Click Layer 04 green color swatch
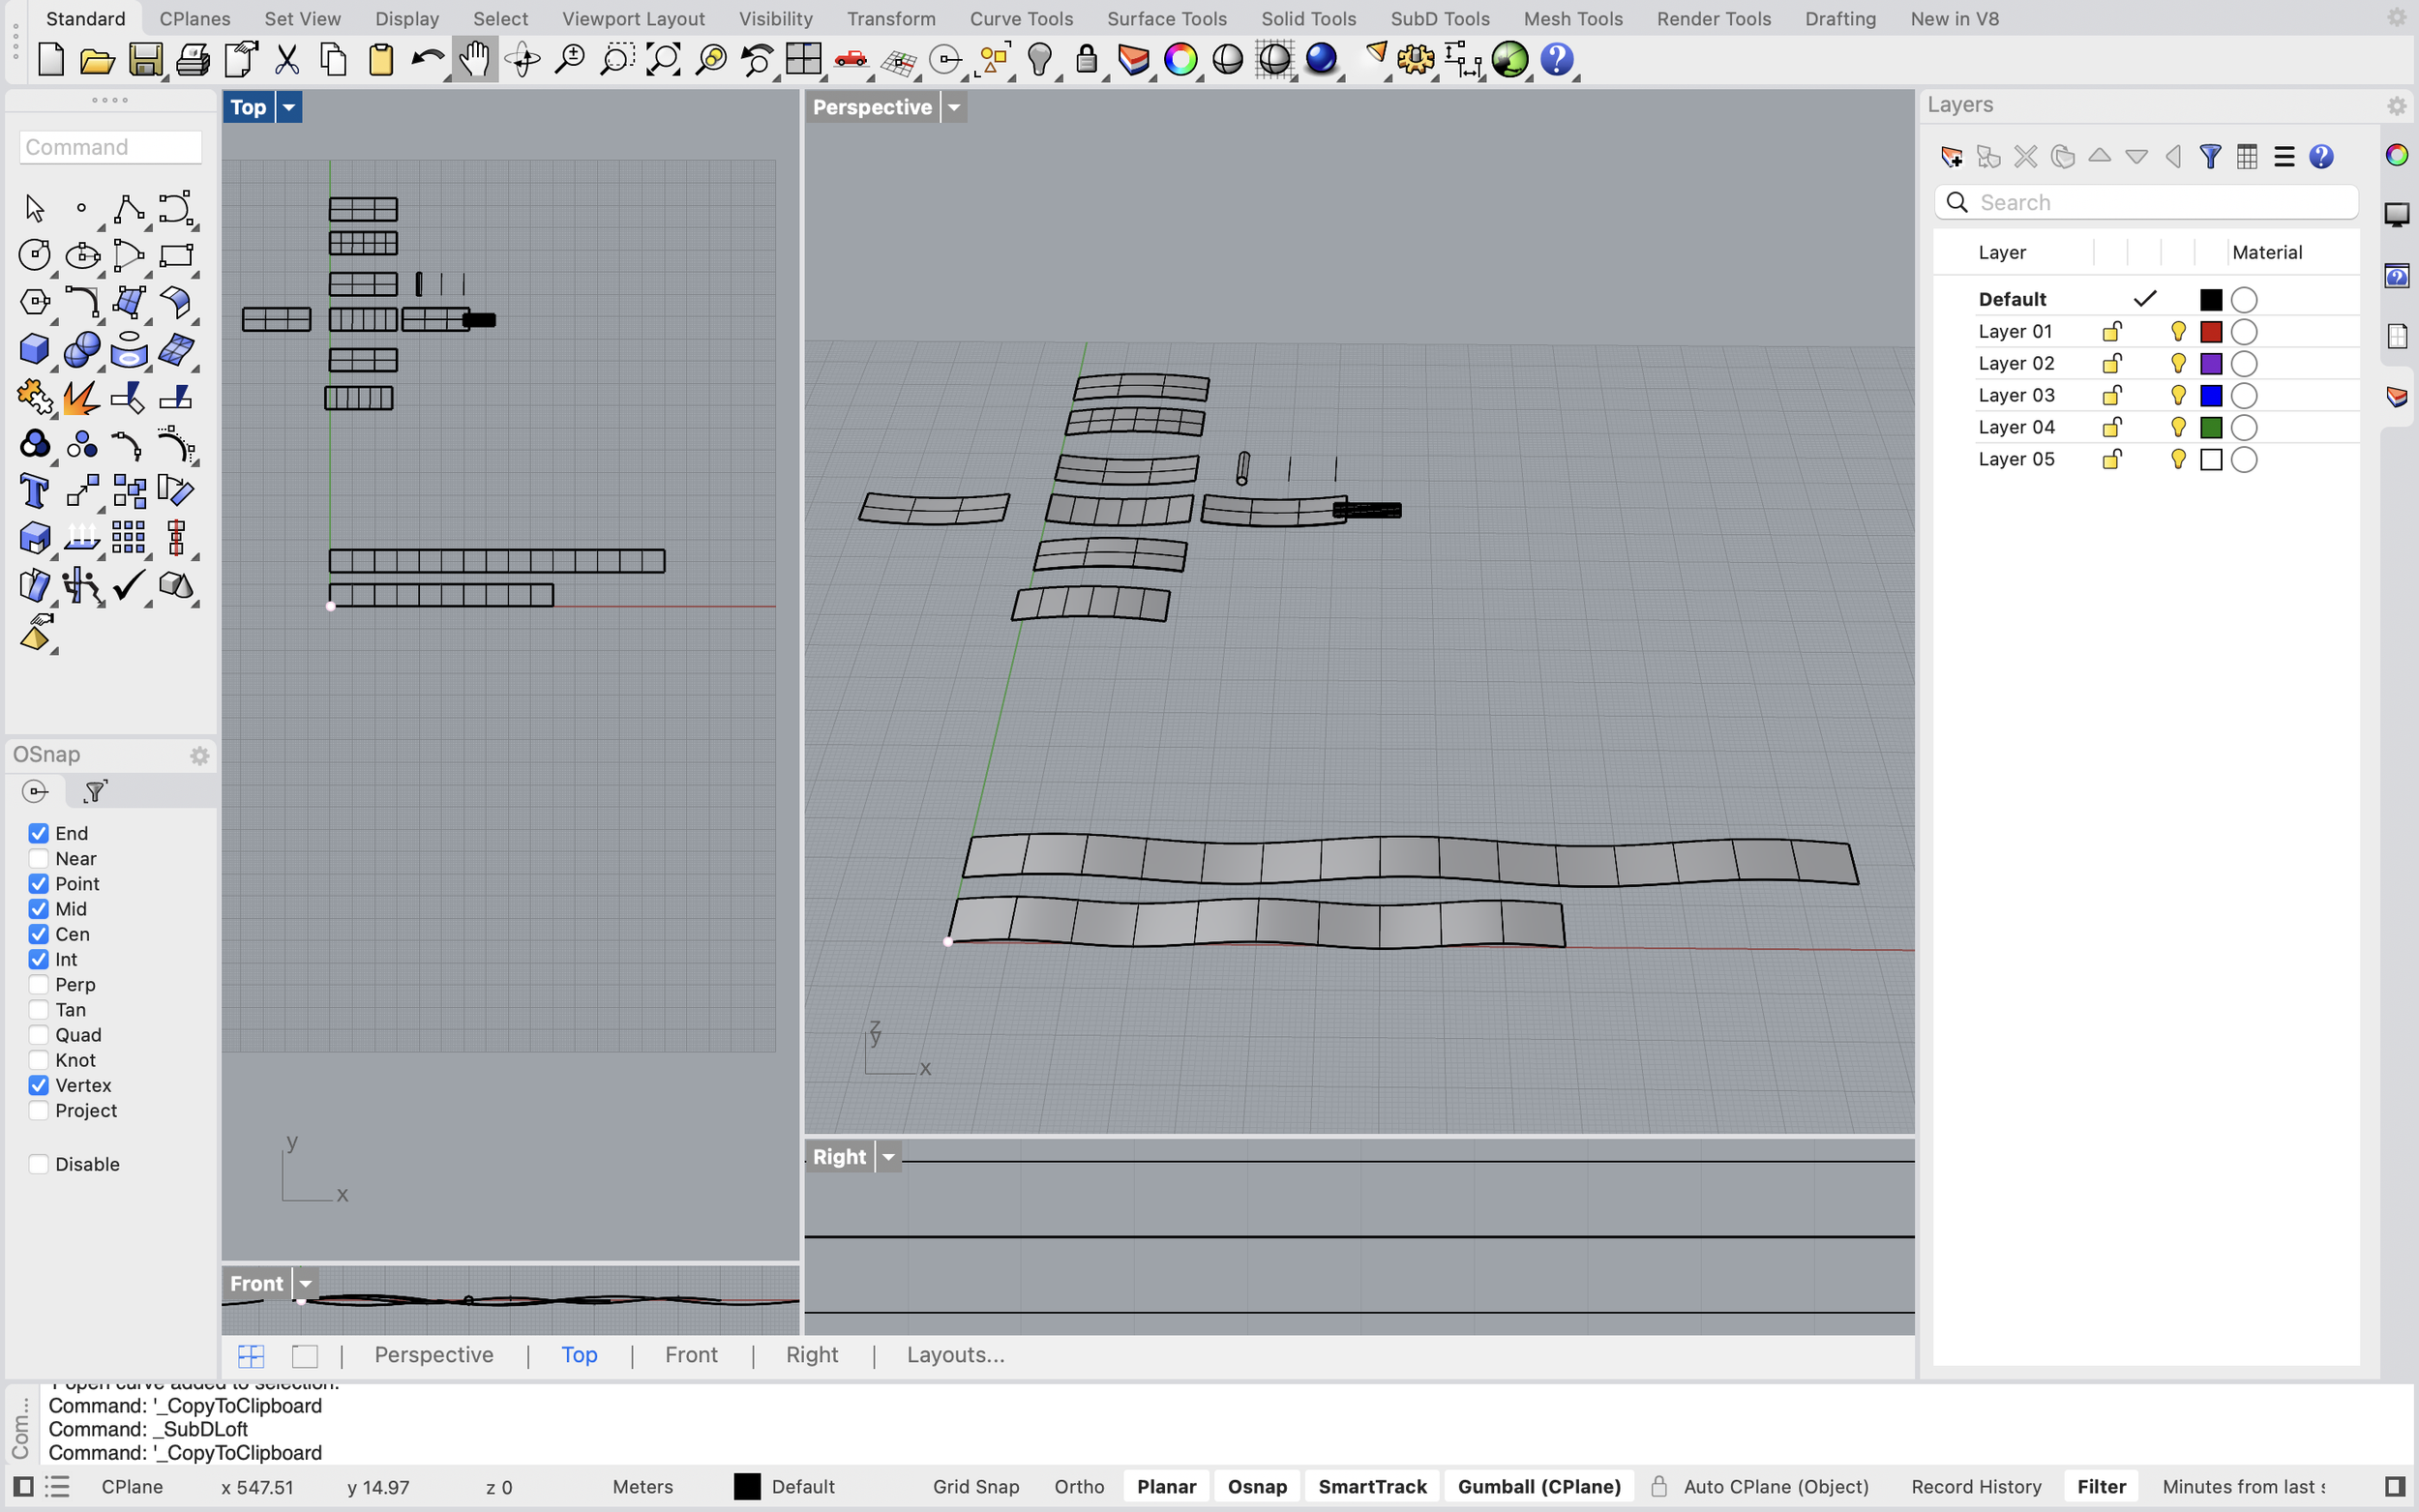Image resolution: width=2419 pixels, height=1512 pixels. (x=2211, y=427)
